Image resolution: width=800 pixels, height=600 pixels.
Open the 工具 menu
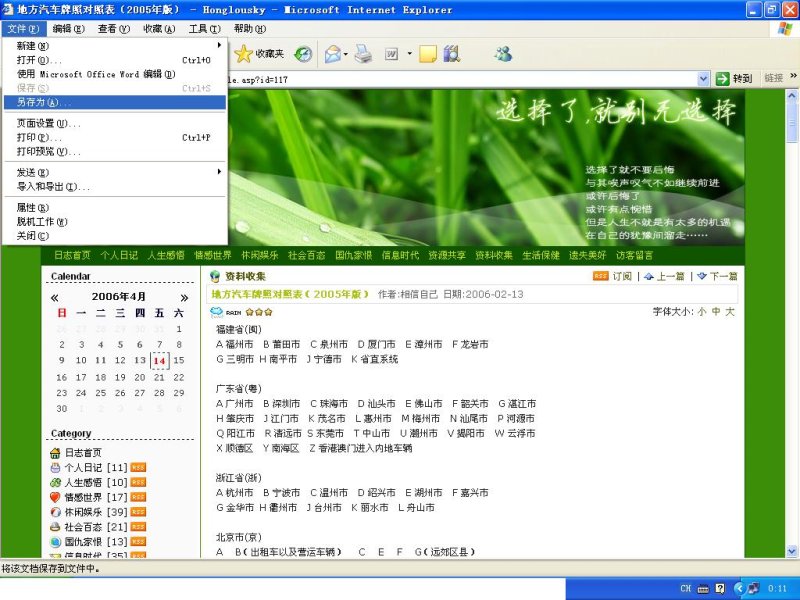pos(204,29)
